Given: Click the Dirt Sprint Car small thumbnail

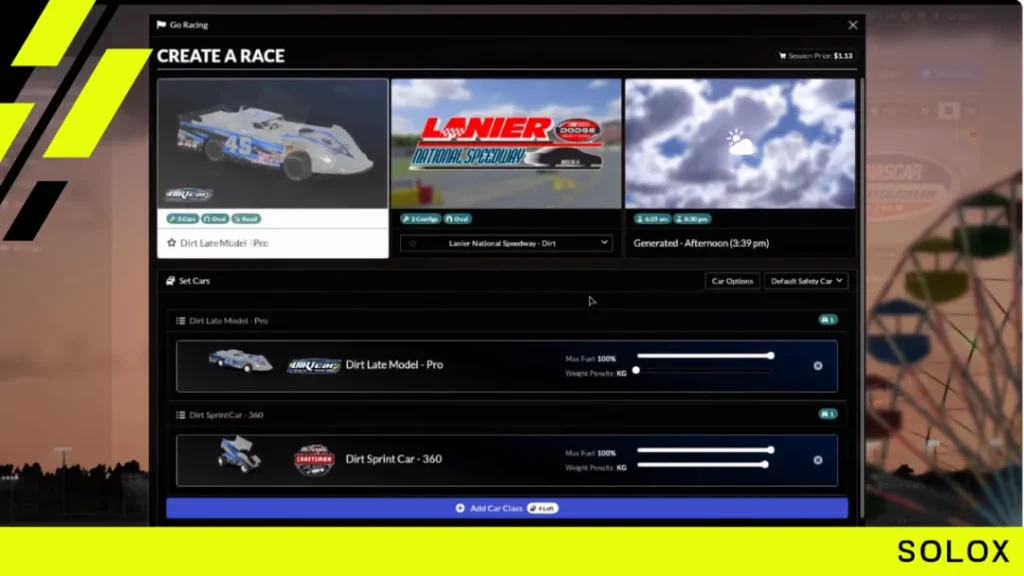Looking at the screenshot, I should [240, 454].
